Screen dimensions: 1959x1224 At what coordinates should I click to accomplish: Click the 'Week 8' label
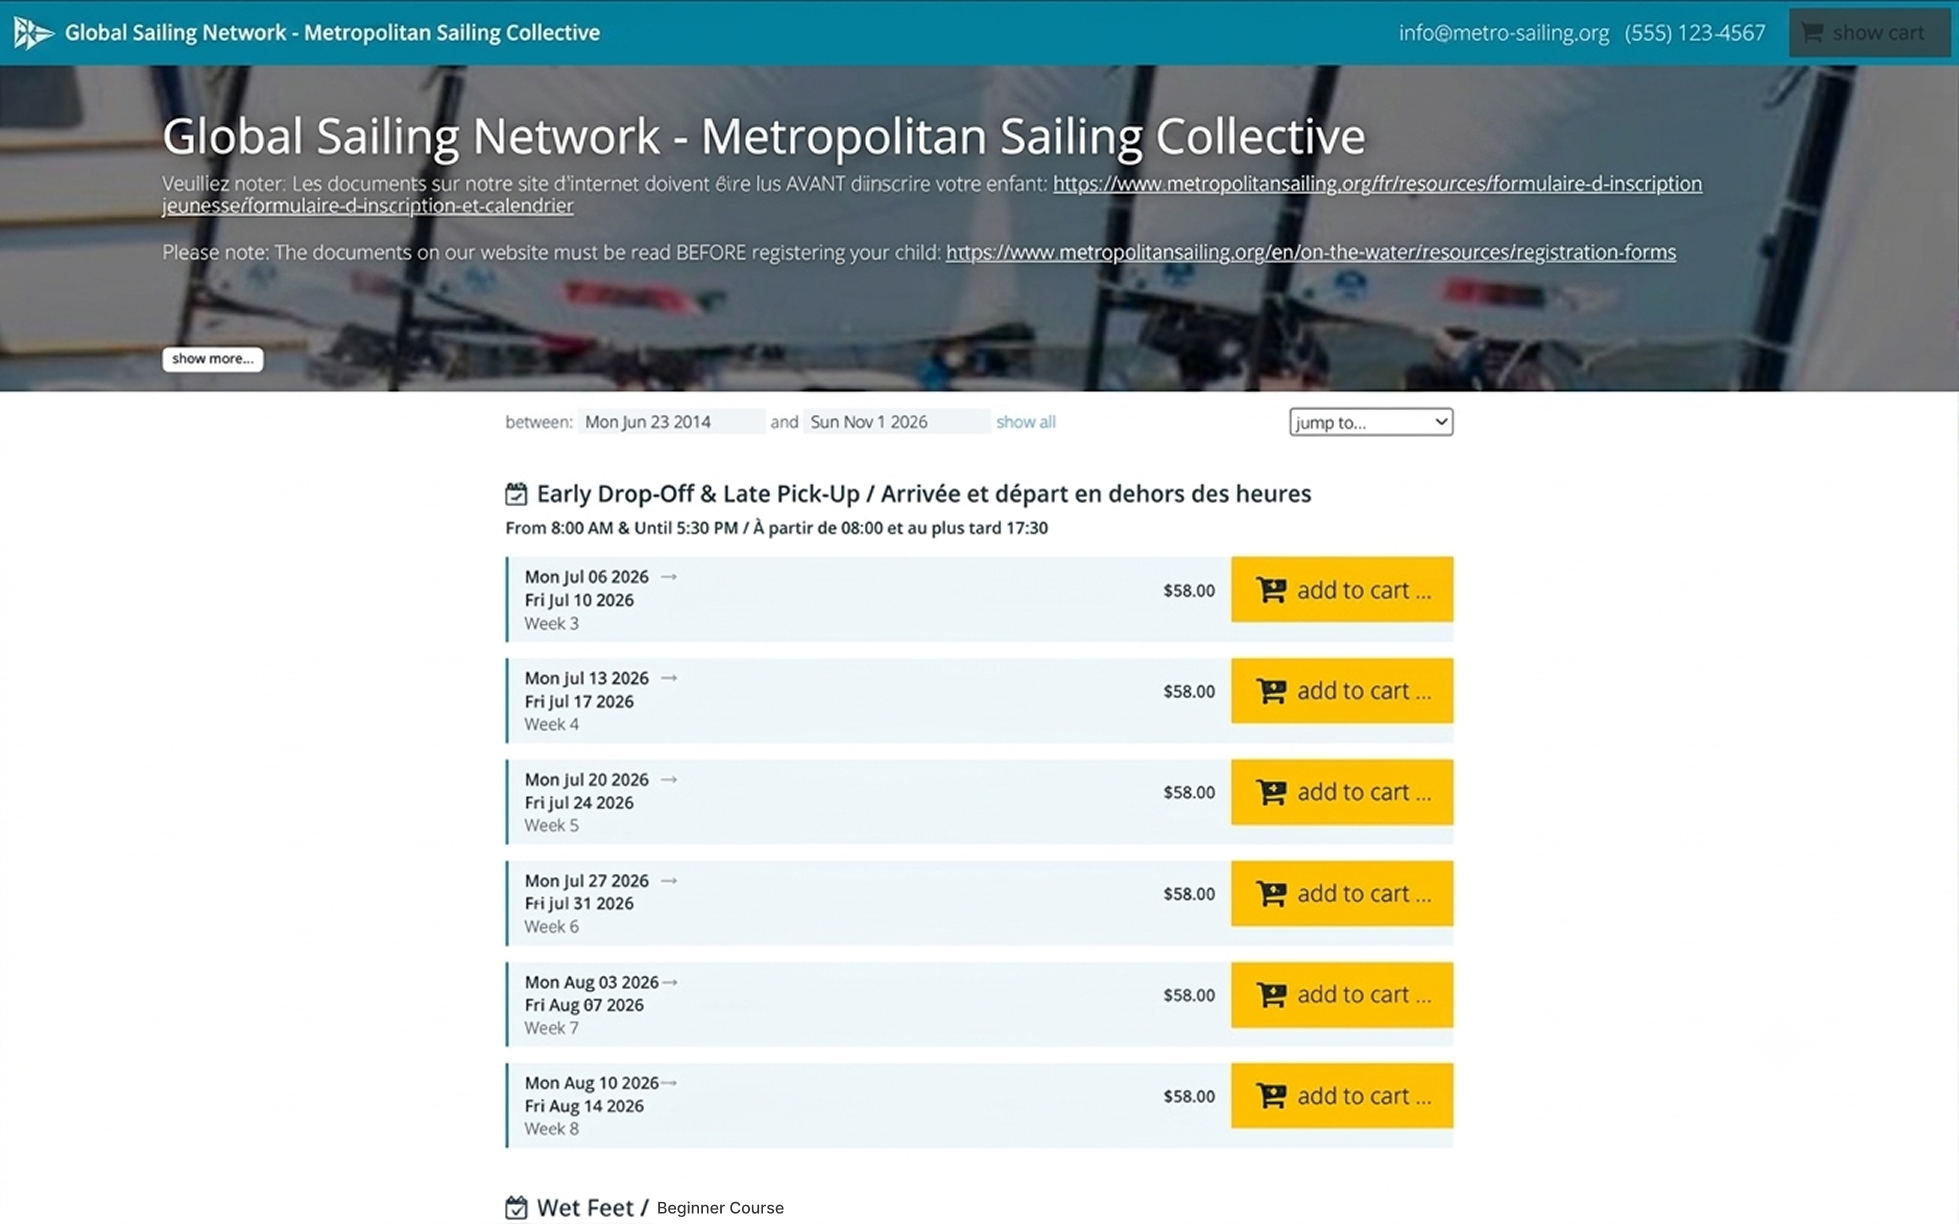click(x=552, y=1128)
